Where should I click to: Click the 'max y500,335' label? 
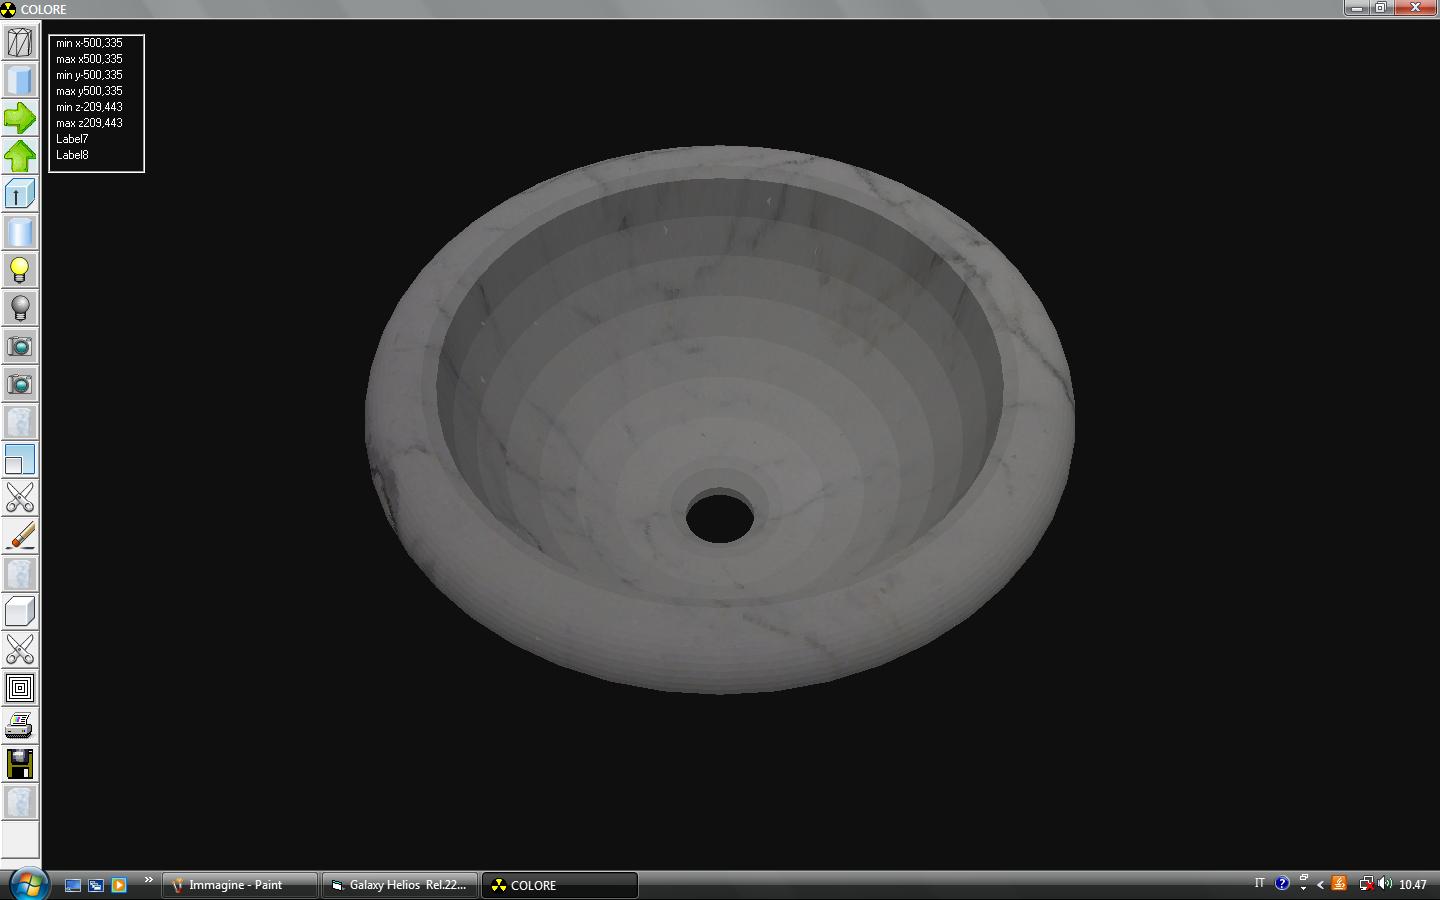tap(89, 91)
